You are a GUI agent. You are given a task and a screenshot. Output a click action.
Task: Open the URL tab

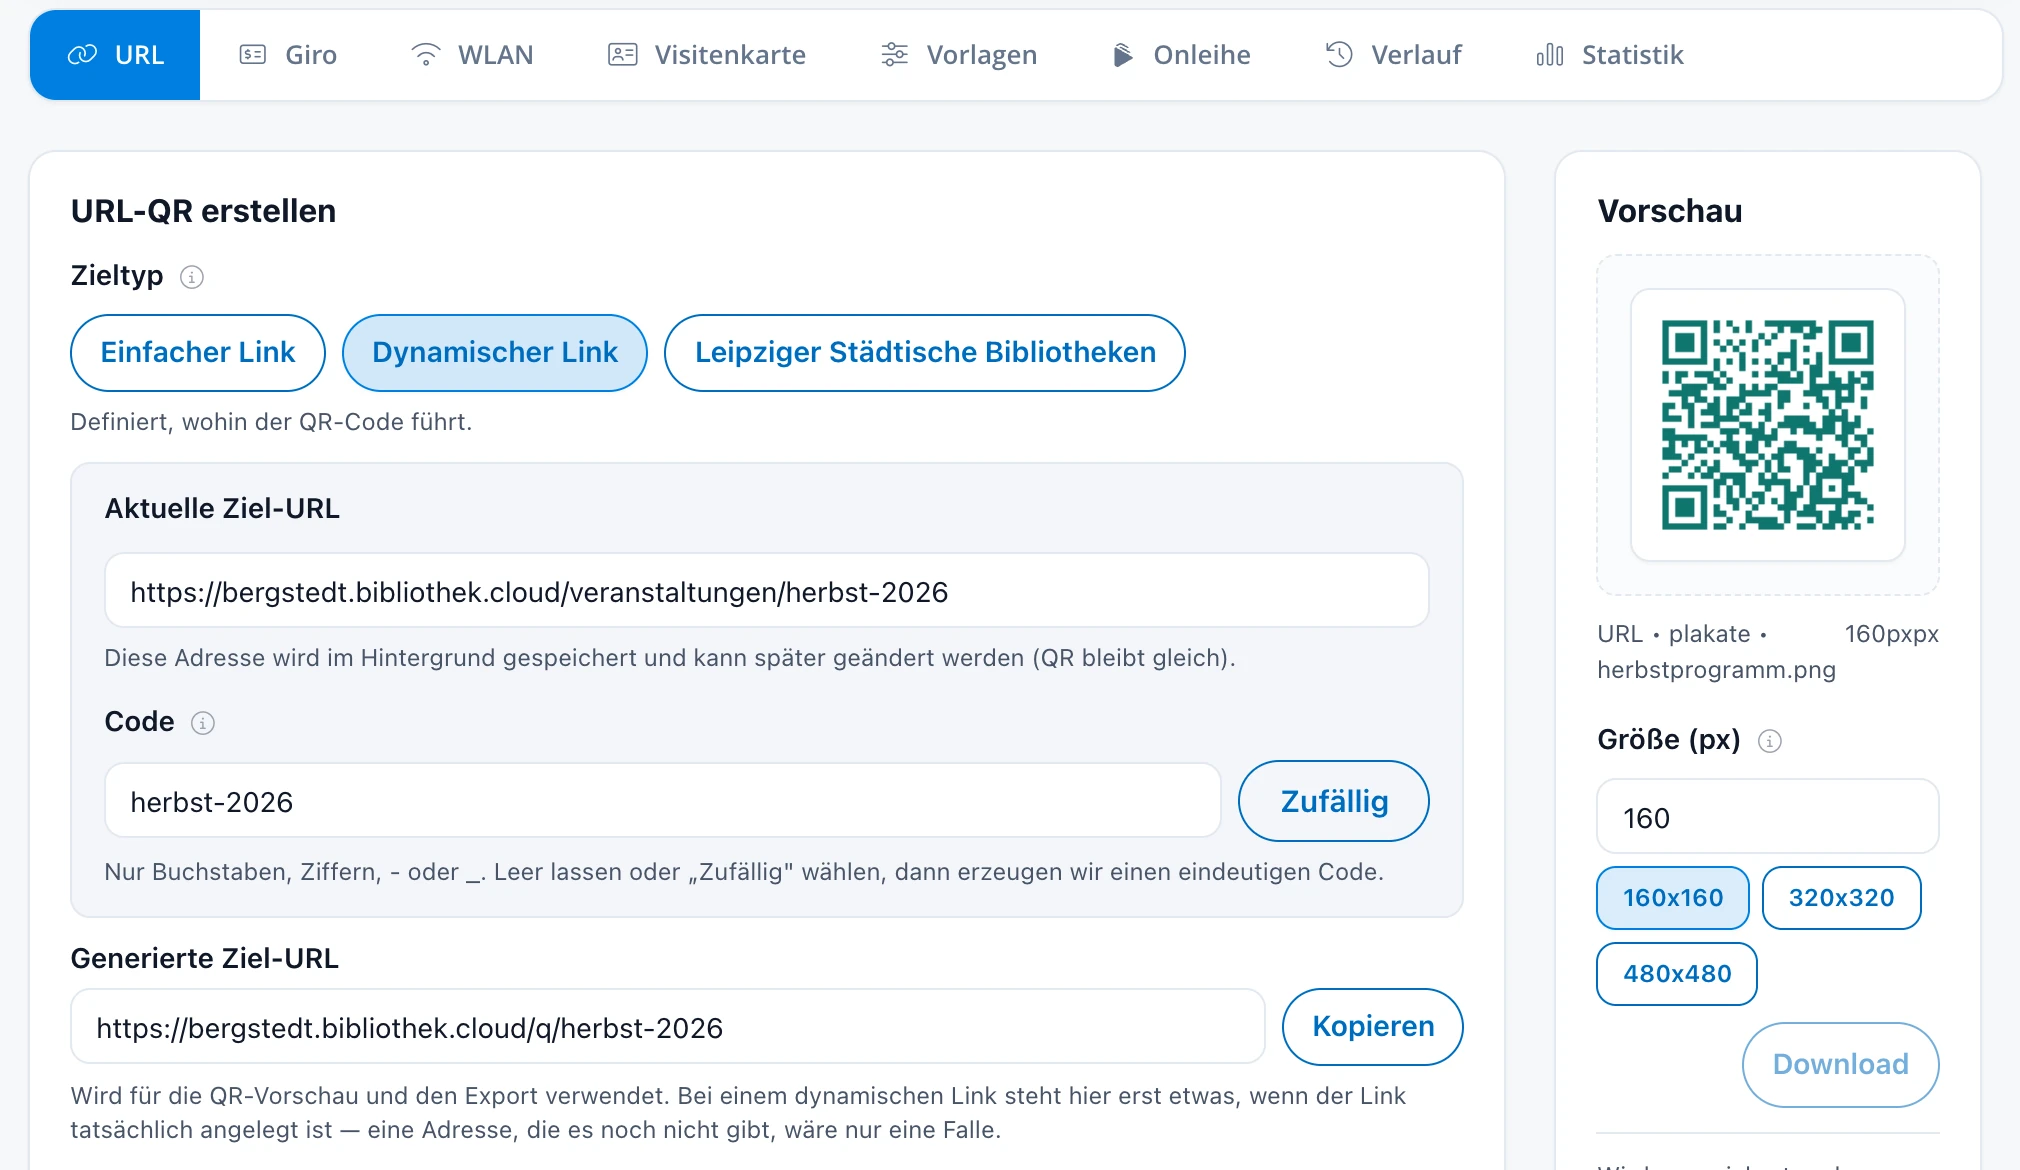(115, 55)
